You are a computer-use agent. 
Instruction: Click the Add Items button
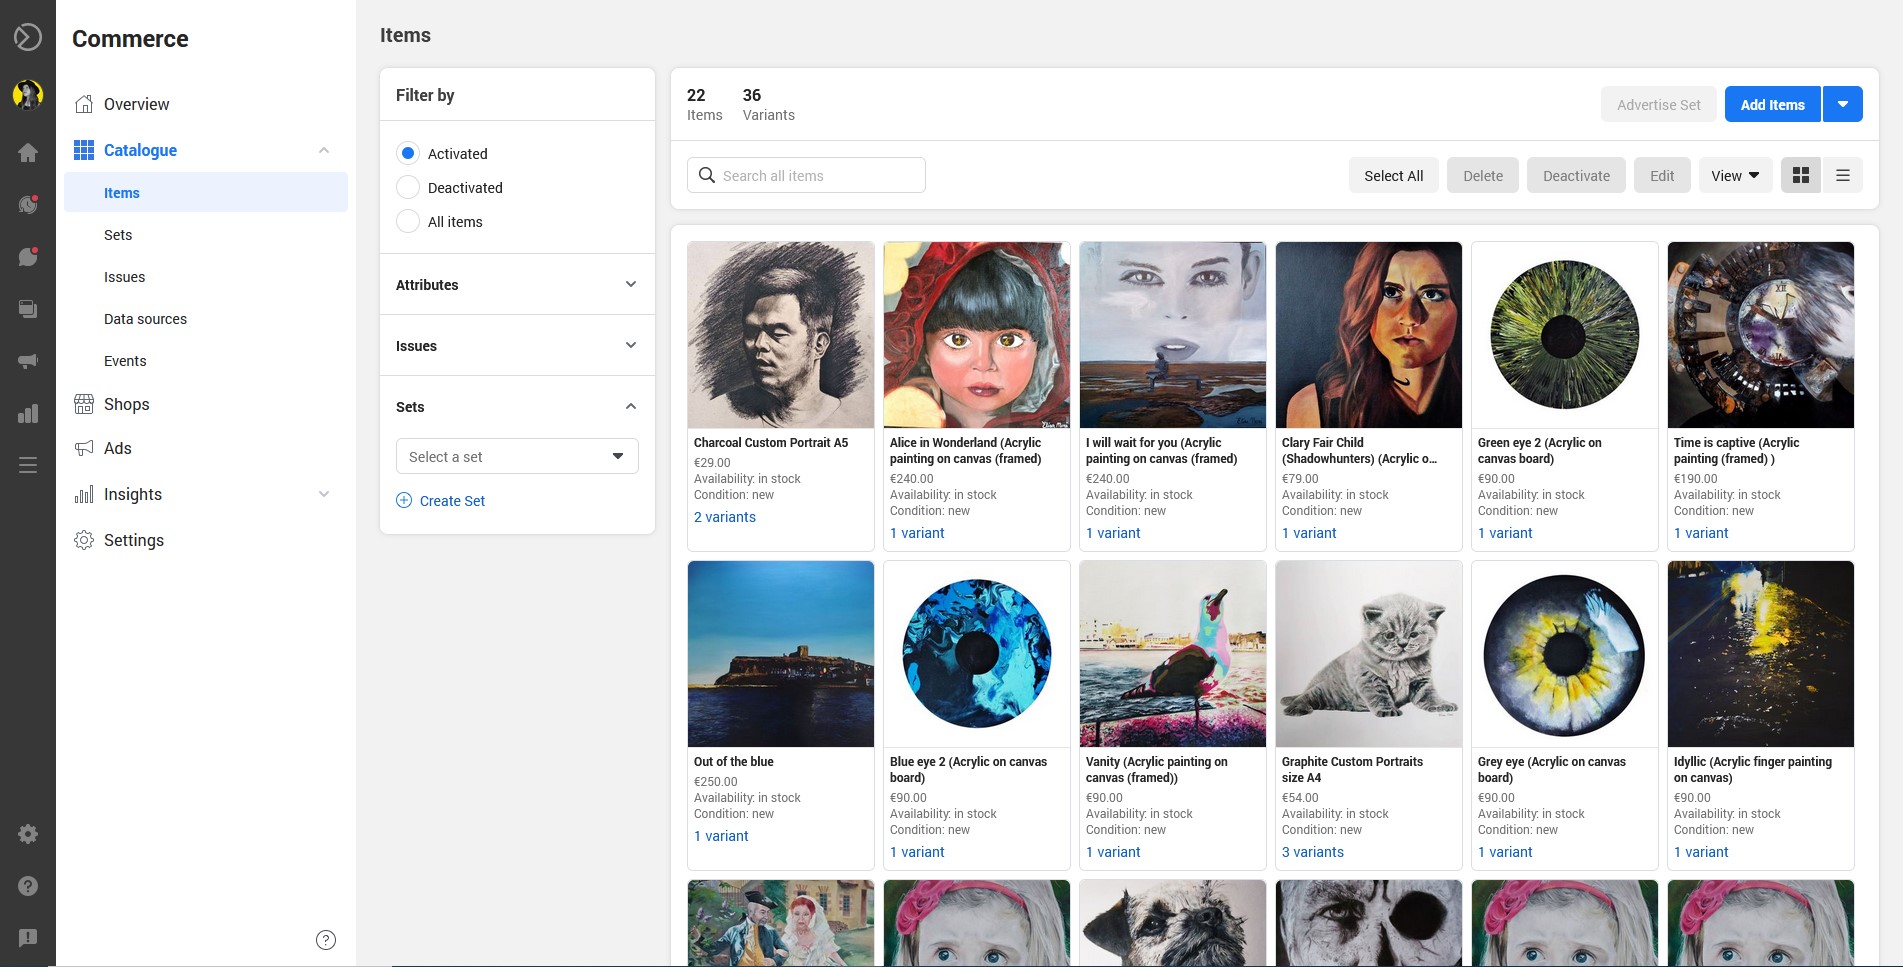tap(1772, 104)
